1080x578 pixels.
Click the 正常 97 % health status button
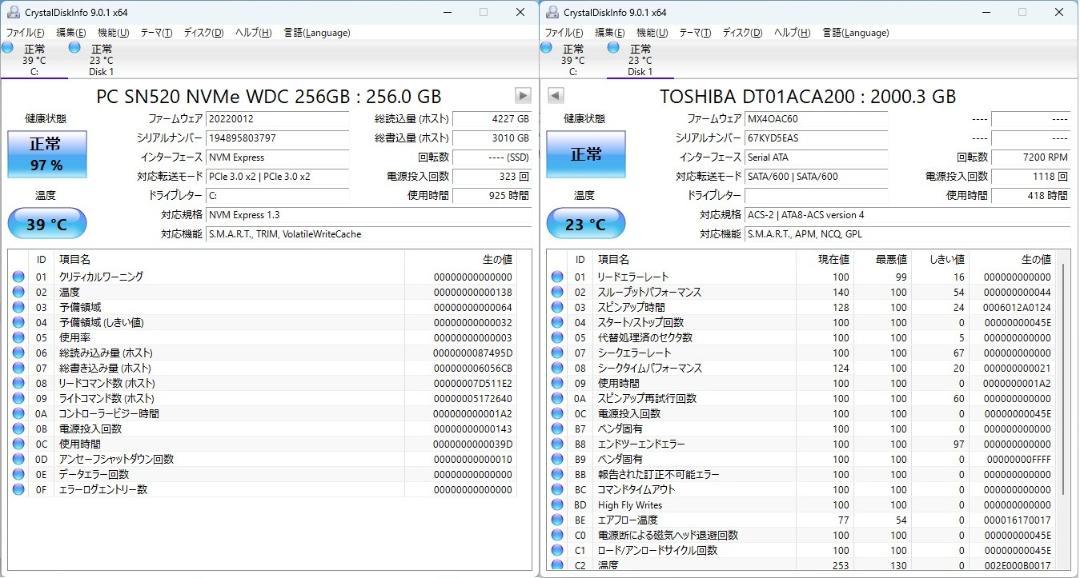(47, 154)
